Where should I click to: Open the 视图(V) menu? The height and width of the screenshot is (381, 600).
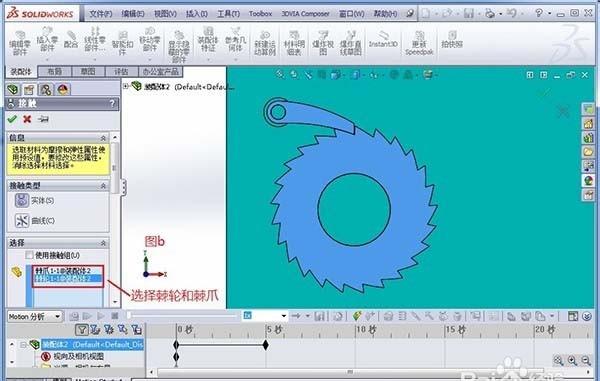(165, 14)
